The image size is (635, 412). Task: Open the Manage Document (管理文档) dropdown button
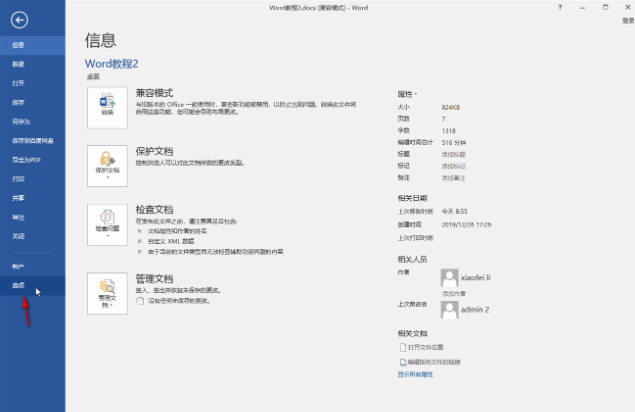coord(107,294)
